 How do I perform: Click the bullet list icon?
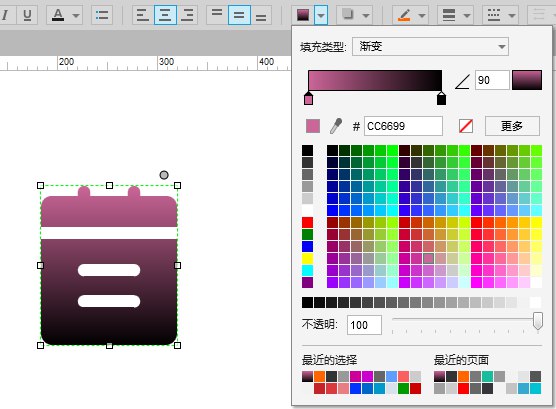pos(102,15)
